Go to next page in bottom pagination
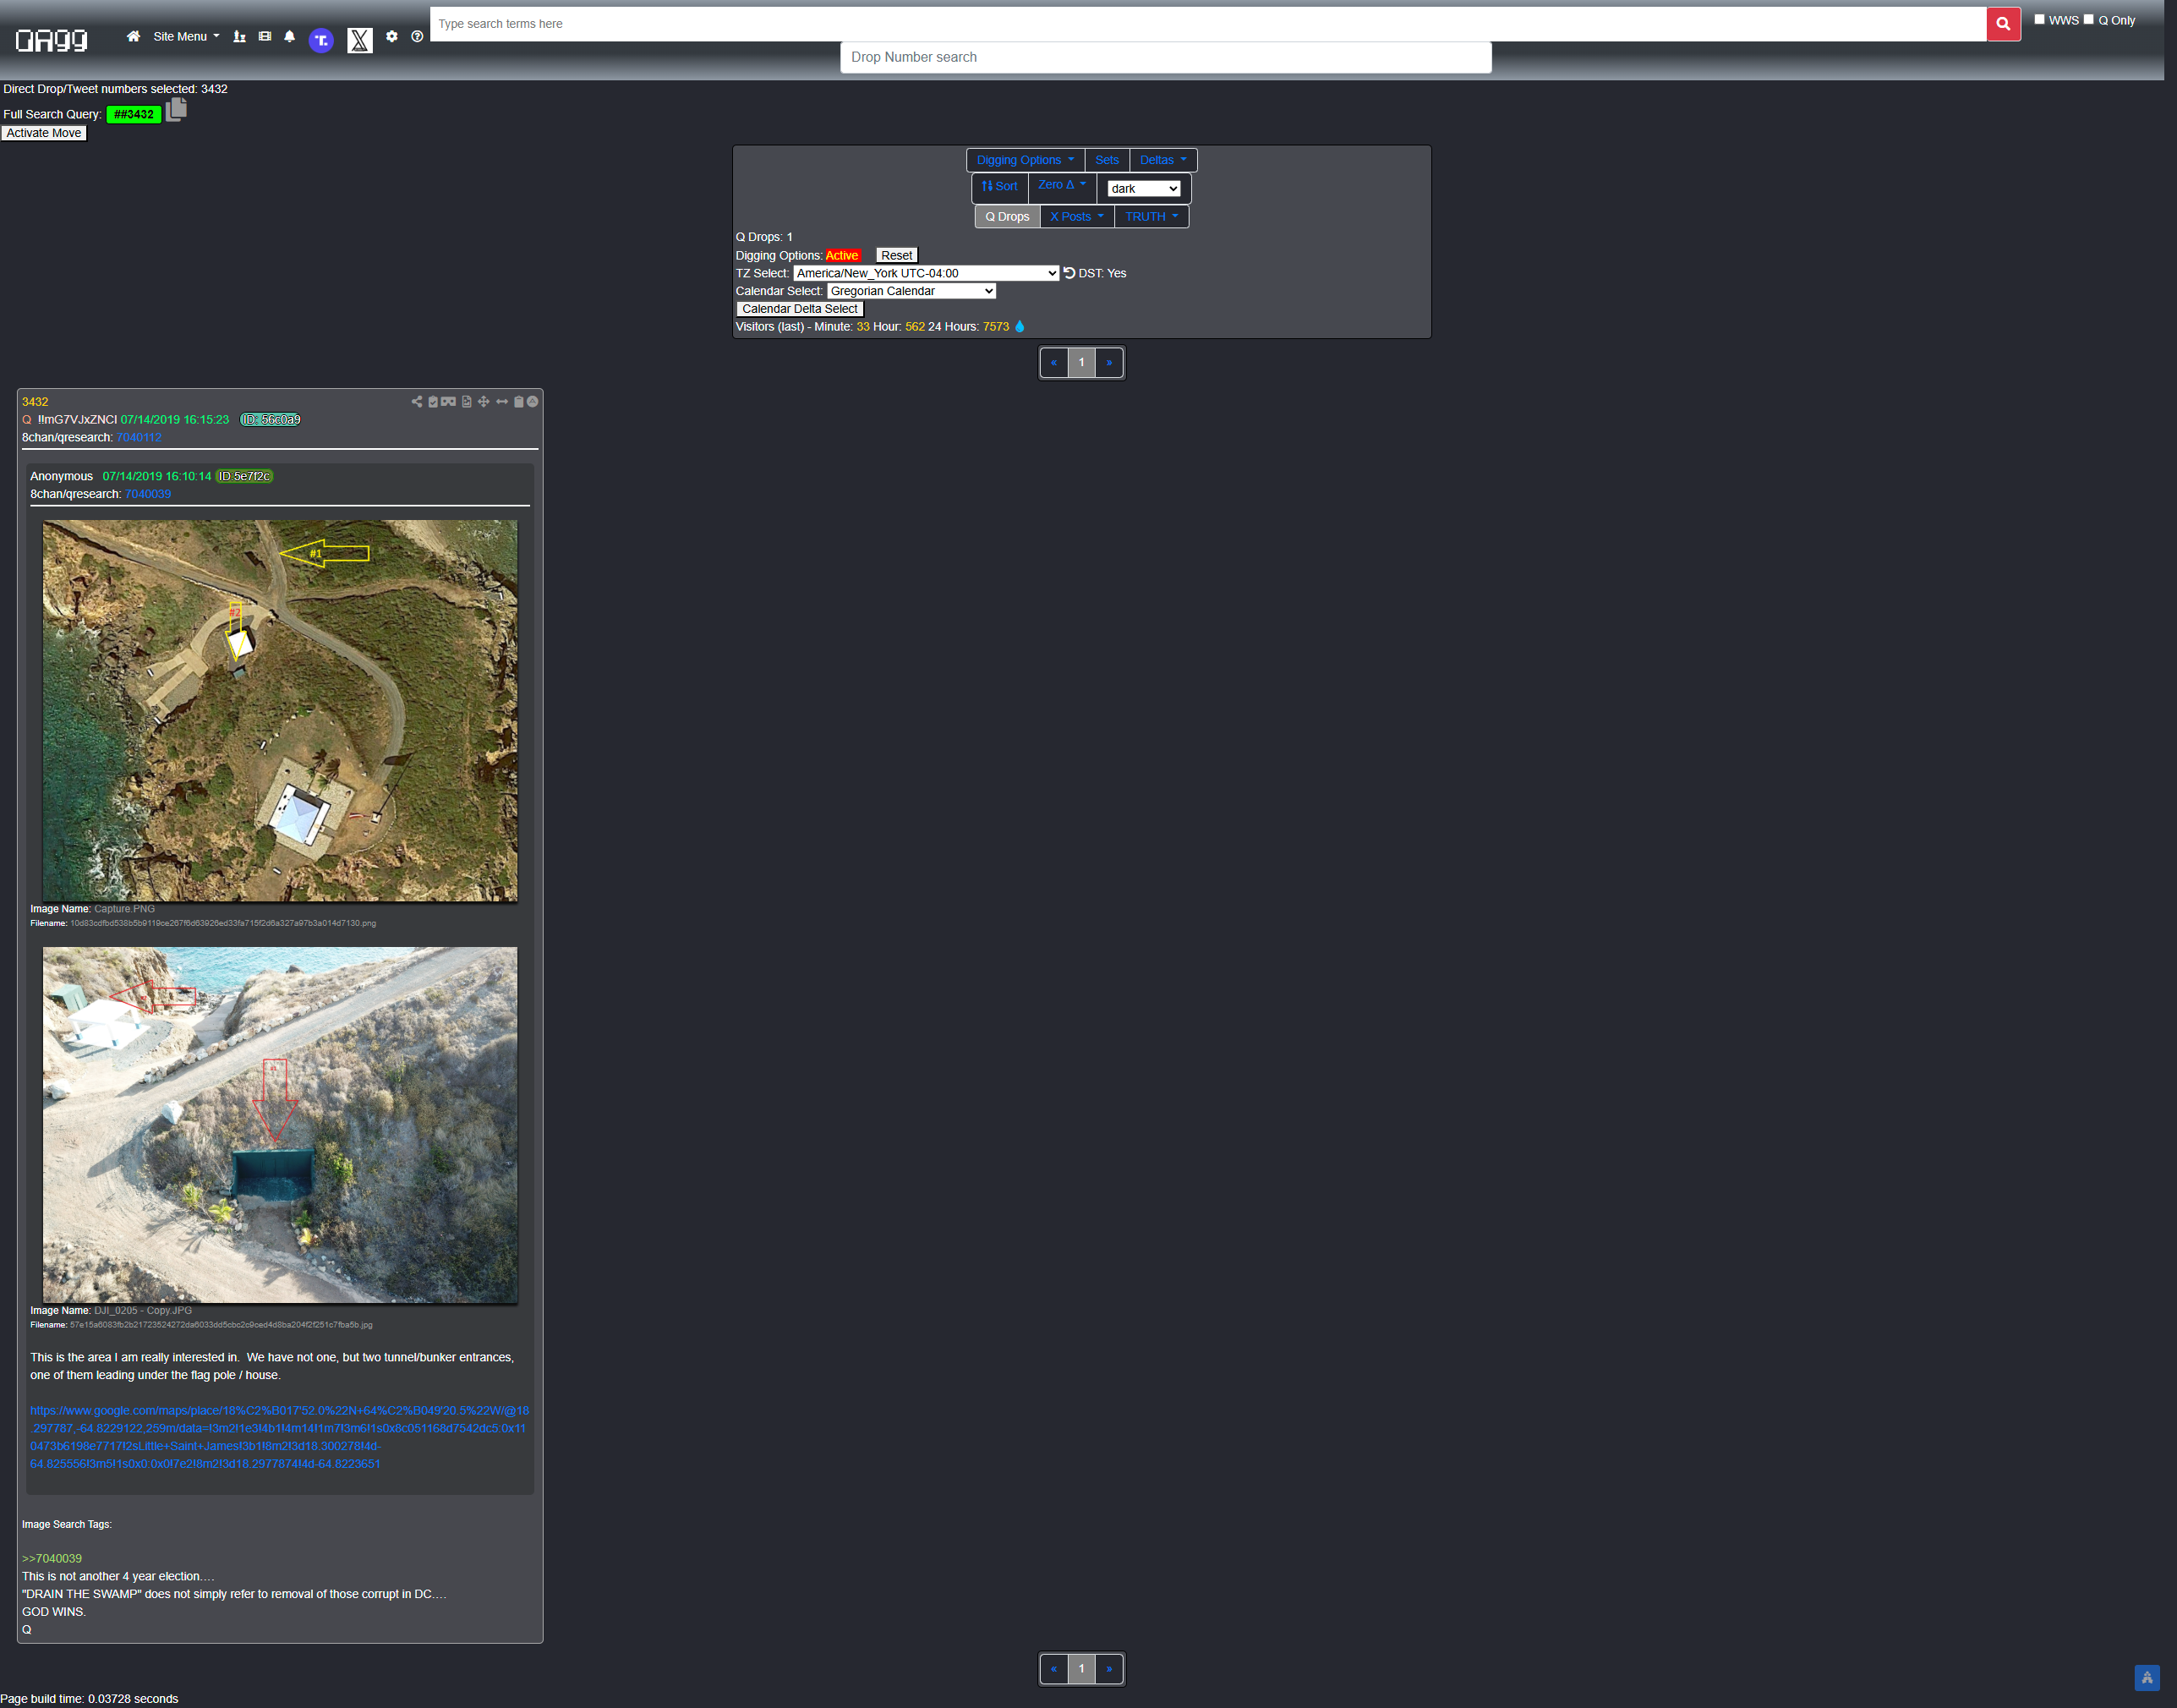The width and height of the screenshot is (2177, 1708). point(1109,1668)
